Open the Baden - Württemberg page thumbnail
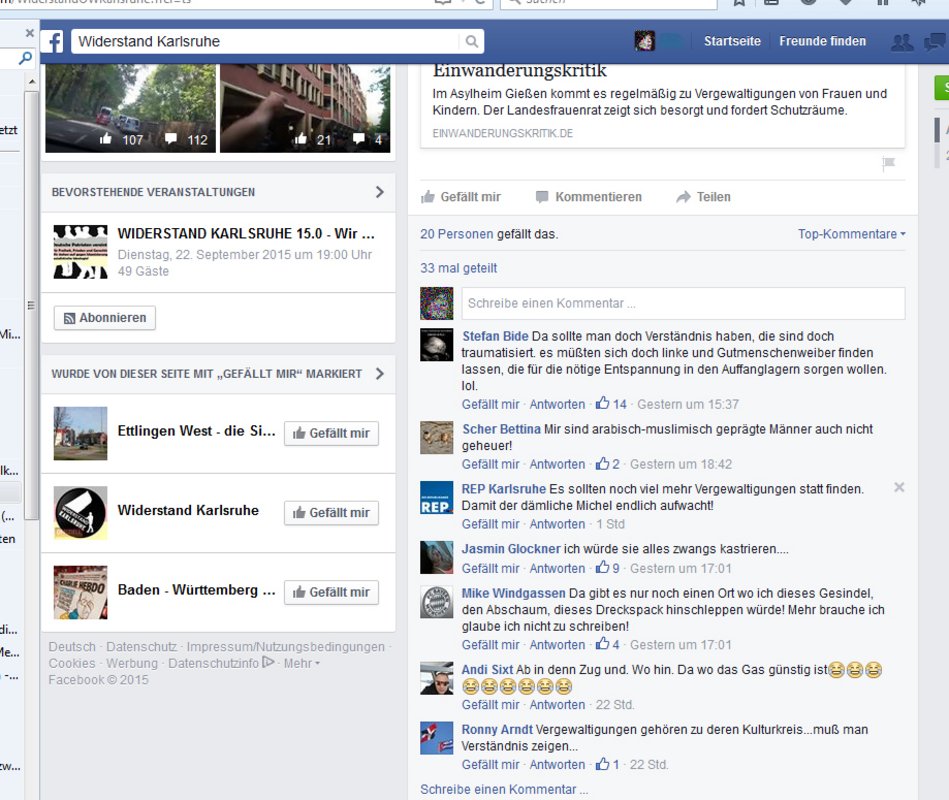This screenshot has width=949, height=800. (80, 592)
